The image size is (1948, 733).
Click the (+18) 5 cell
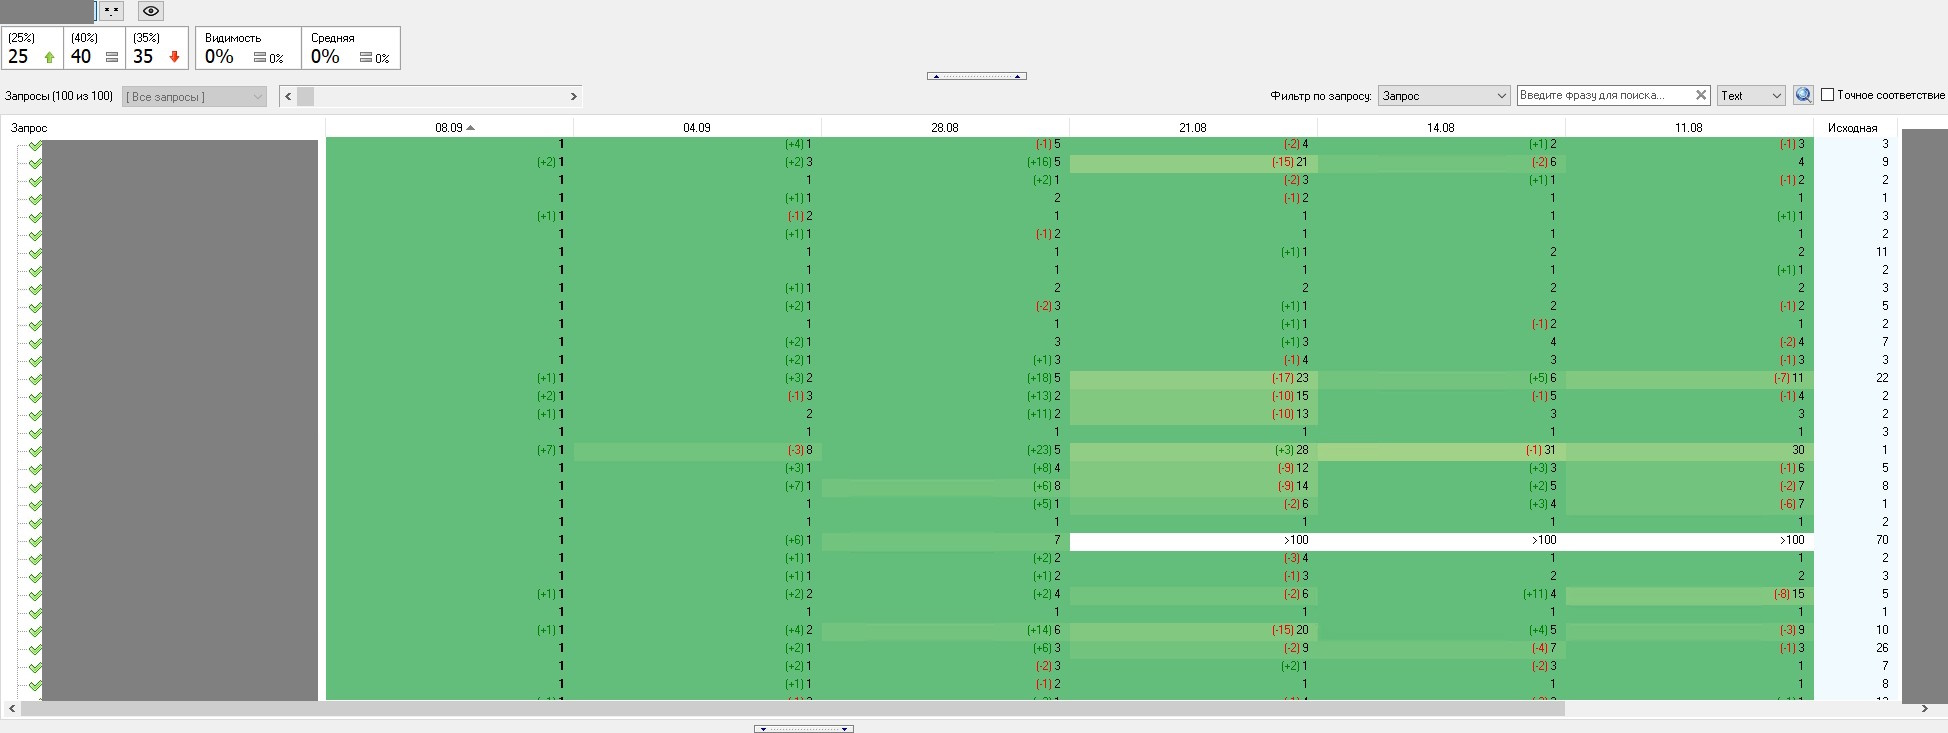click(x=945, y=379)
